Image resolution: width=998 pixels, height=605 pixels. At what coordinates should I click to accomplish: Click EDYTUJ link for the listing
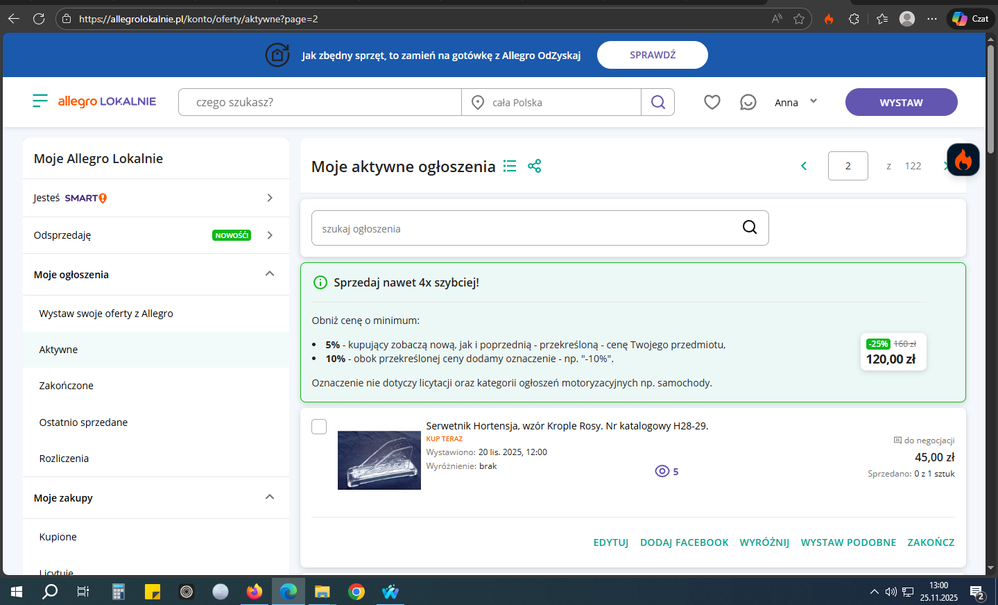pyautogui.click(x=610, y=542)
